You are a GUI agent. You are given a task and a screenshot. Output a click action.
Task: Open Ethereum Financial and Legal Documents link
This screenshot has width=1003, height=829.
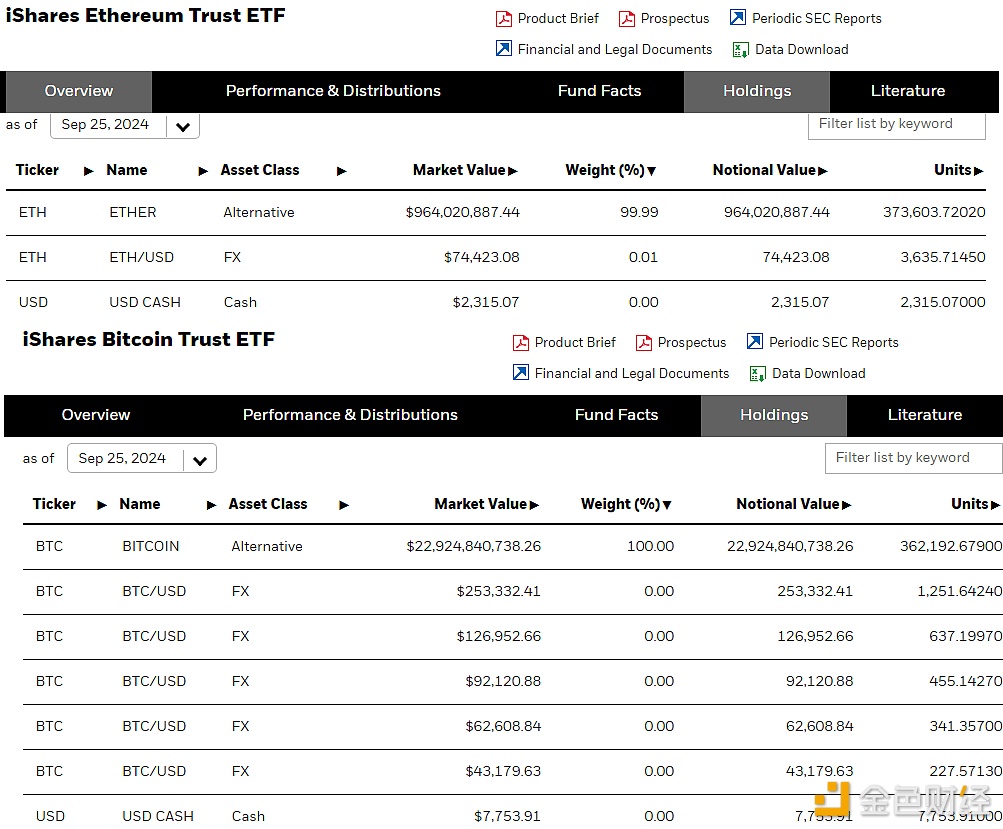[615, 49]
